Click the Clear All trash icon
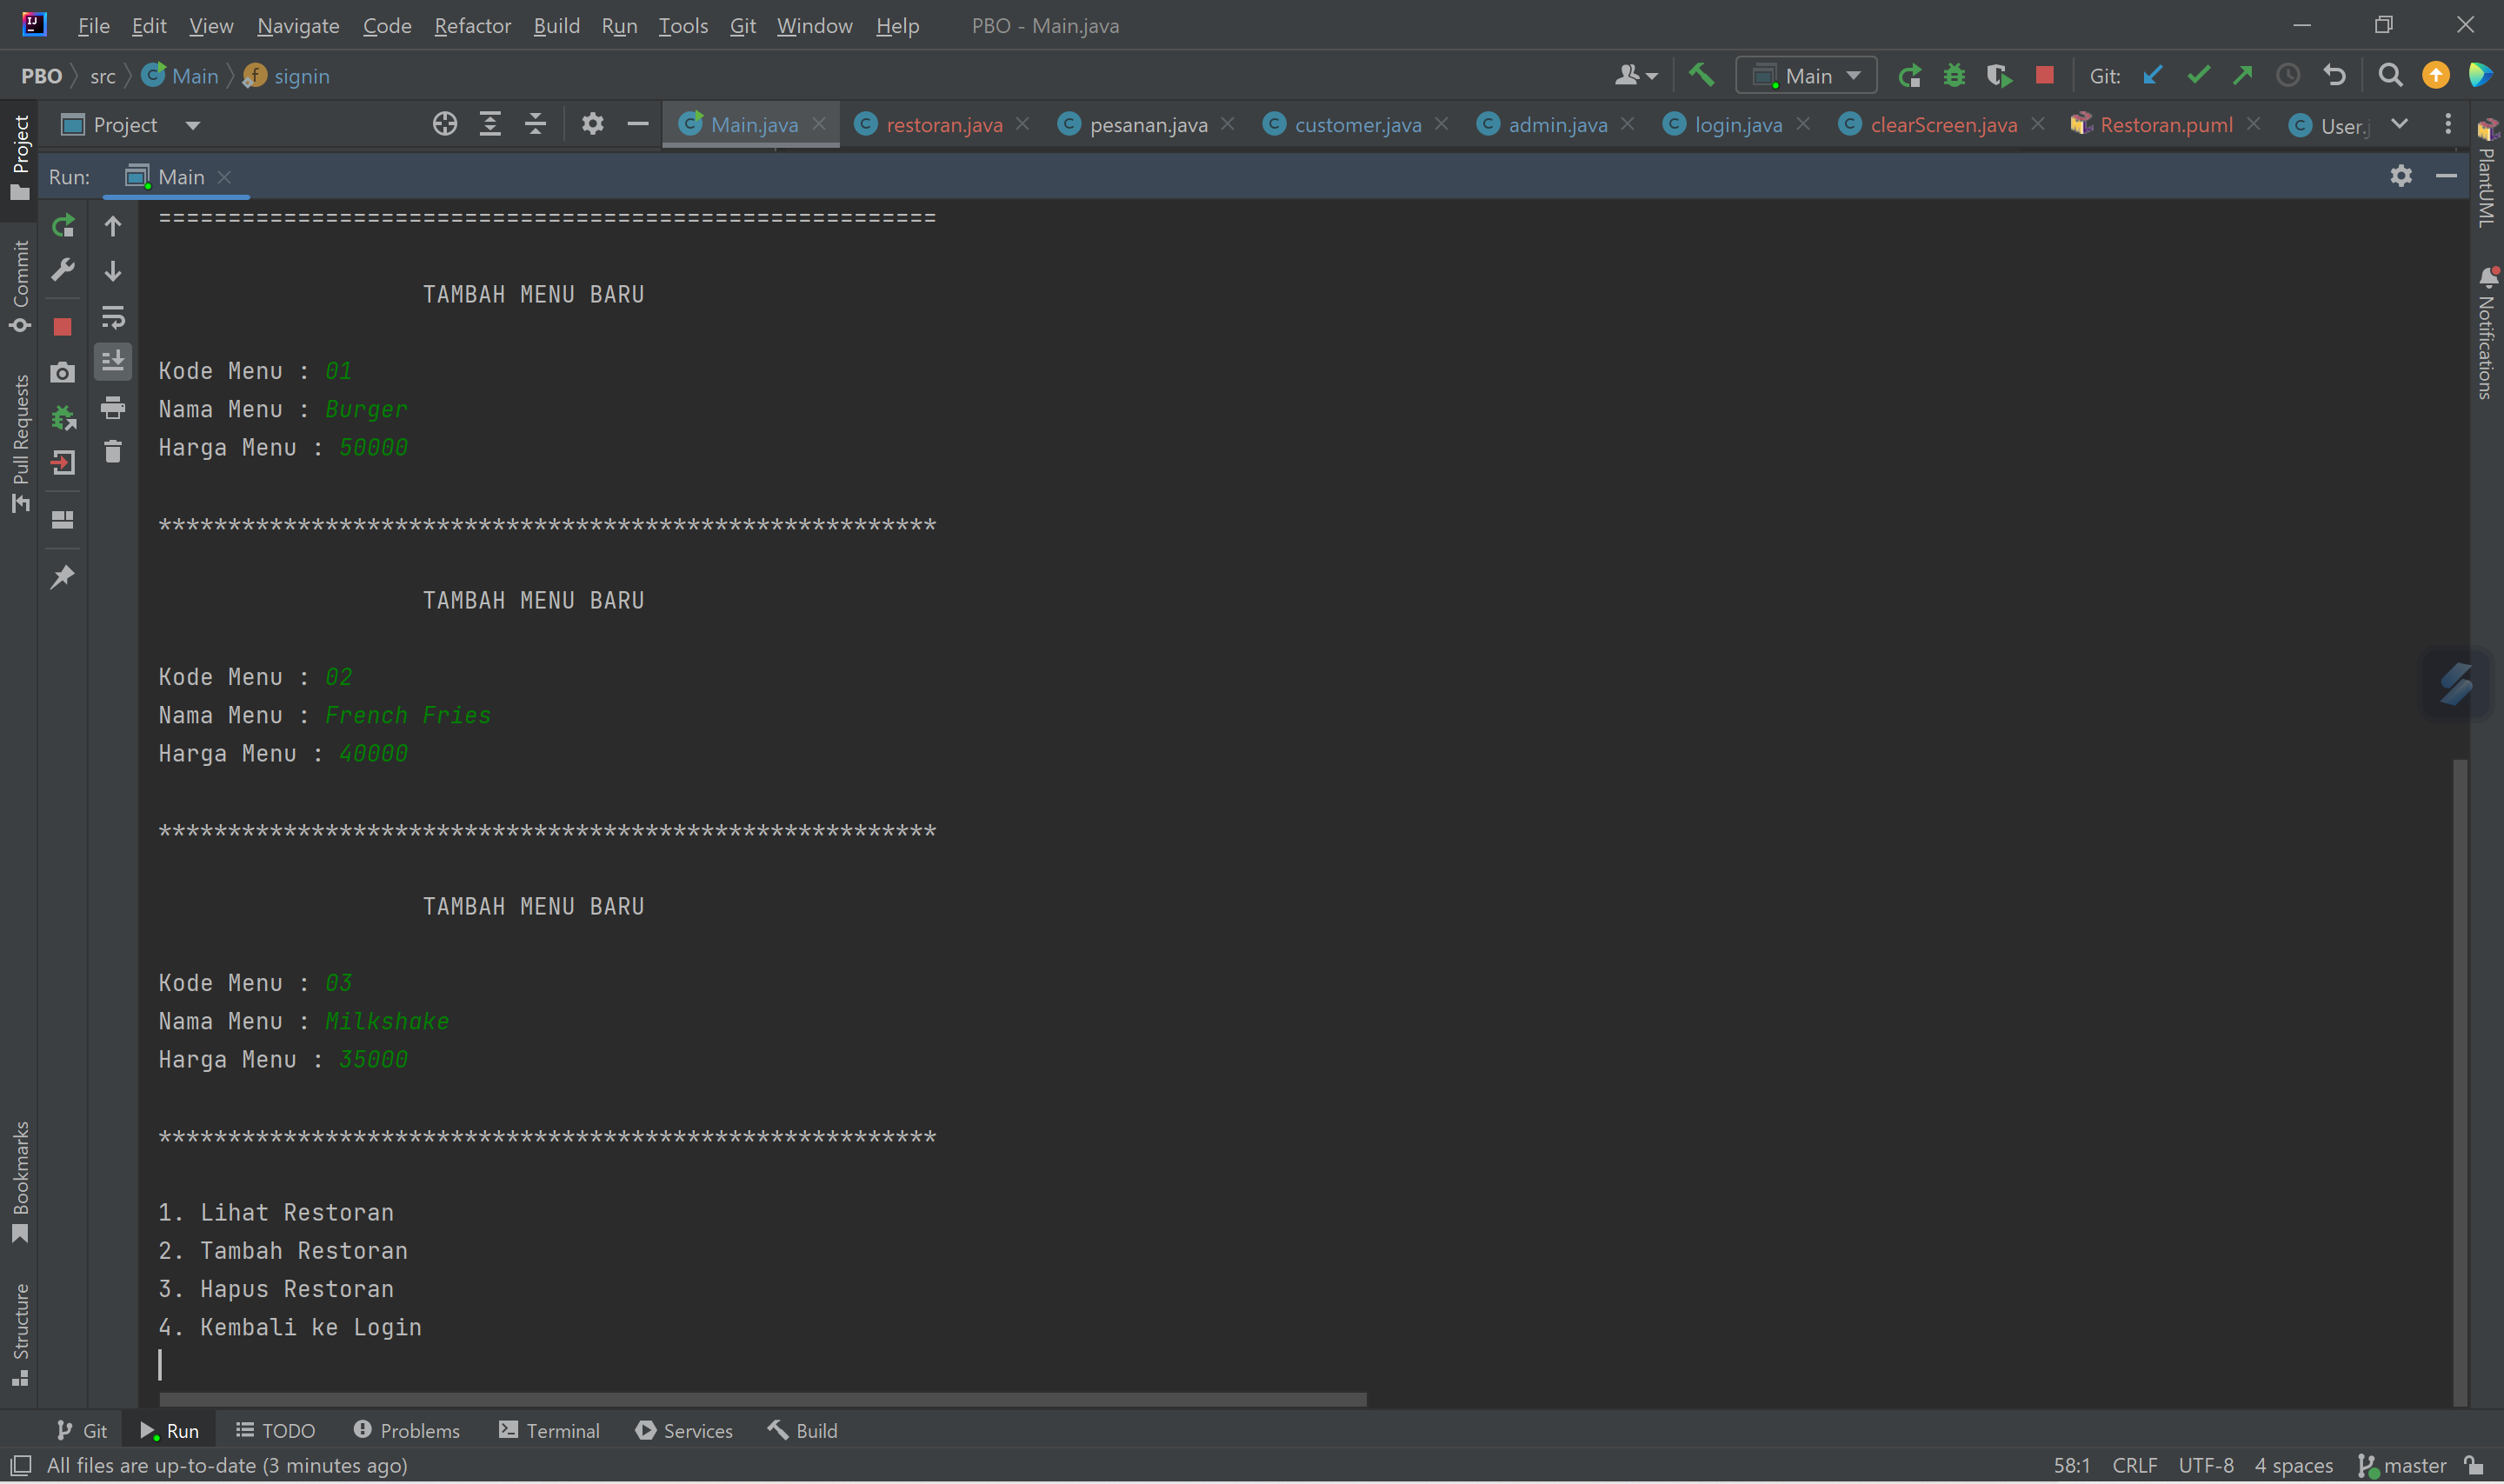This screenshot has height=1484, width=2504. pyautogui.click(x=113, y=452)
